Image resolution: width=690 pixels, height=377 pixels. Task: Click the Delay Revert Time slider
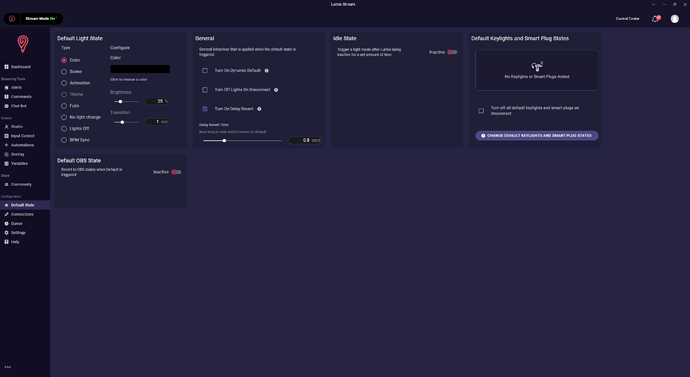(242, 141)
